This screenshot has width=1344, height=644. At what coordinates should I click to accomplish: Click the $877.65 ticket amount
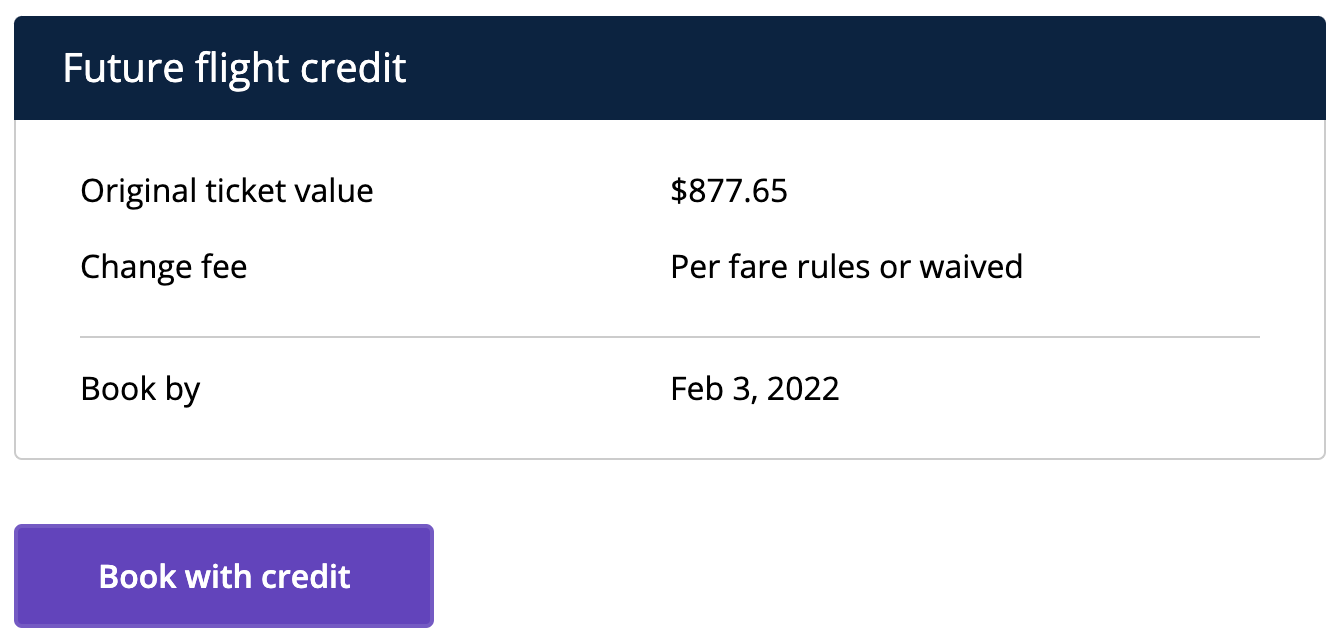pyautogui.click(x=729, y=190)
